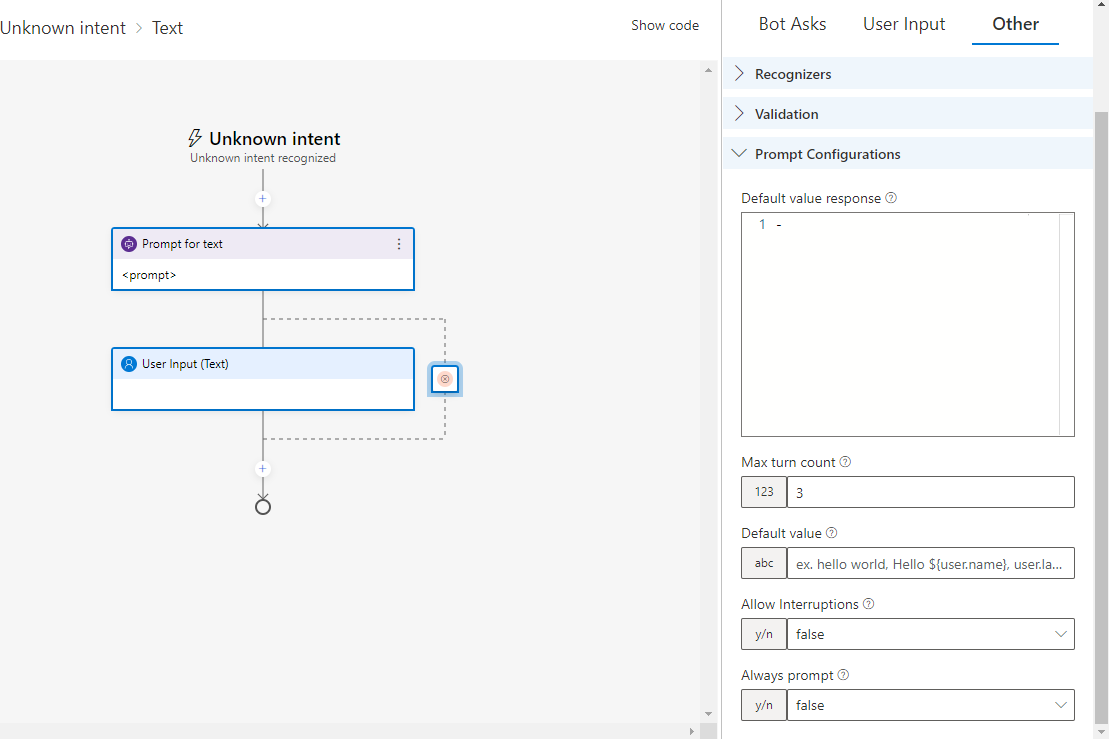Click the canvas scroll down arrow

[708, 714]
